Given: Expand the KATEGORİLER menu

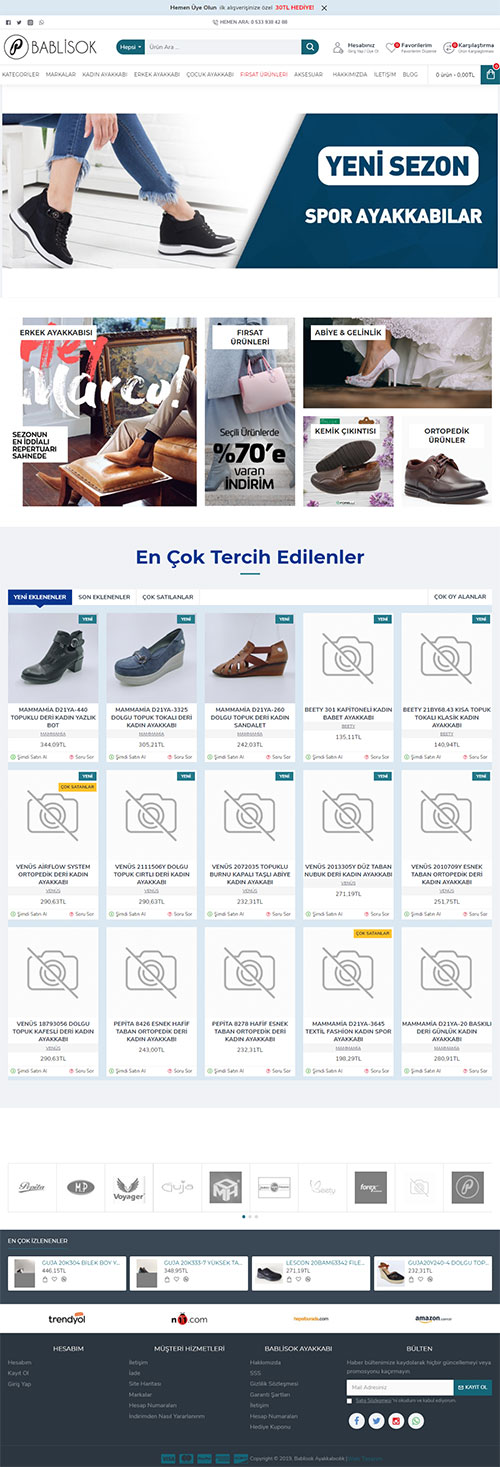Looking at the screenshot, I should point(20,74).
